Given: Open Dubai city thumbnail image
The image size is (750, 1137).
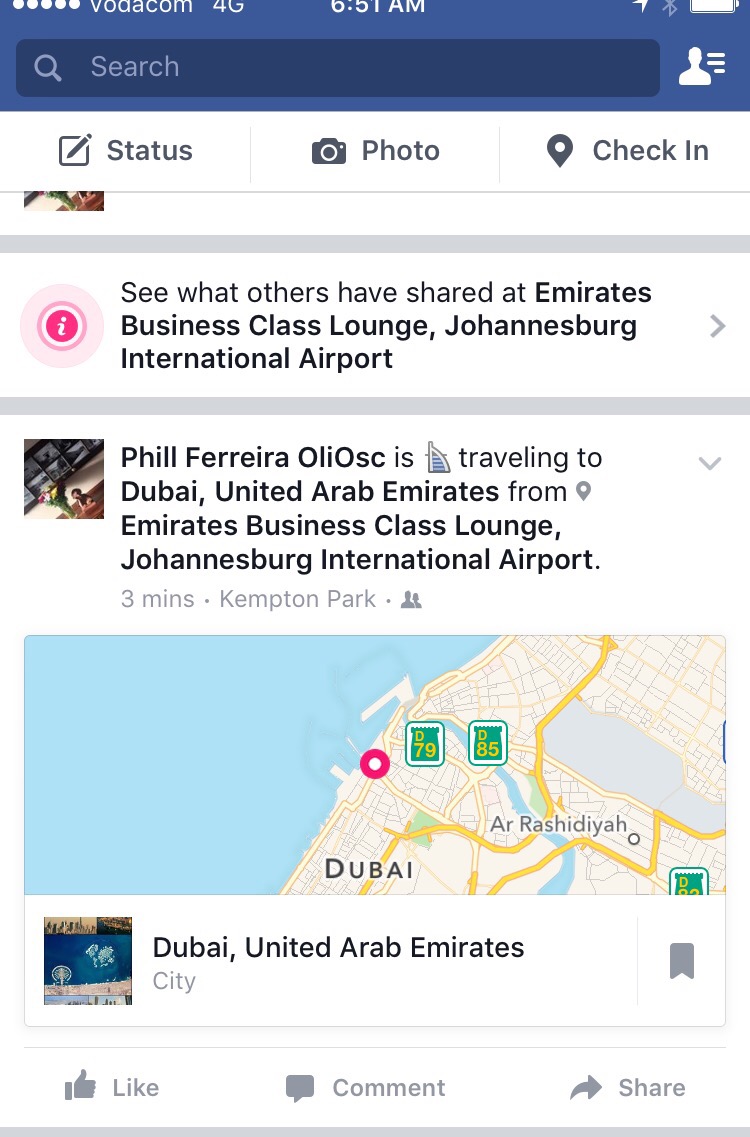Looking at the screenshot, I should 88,961.
